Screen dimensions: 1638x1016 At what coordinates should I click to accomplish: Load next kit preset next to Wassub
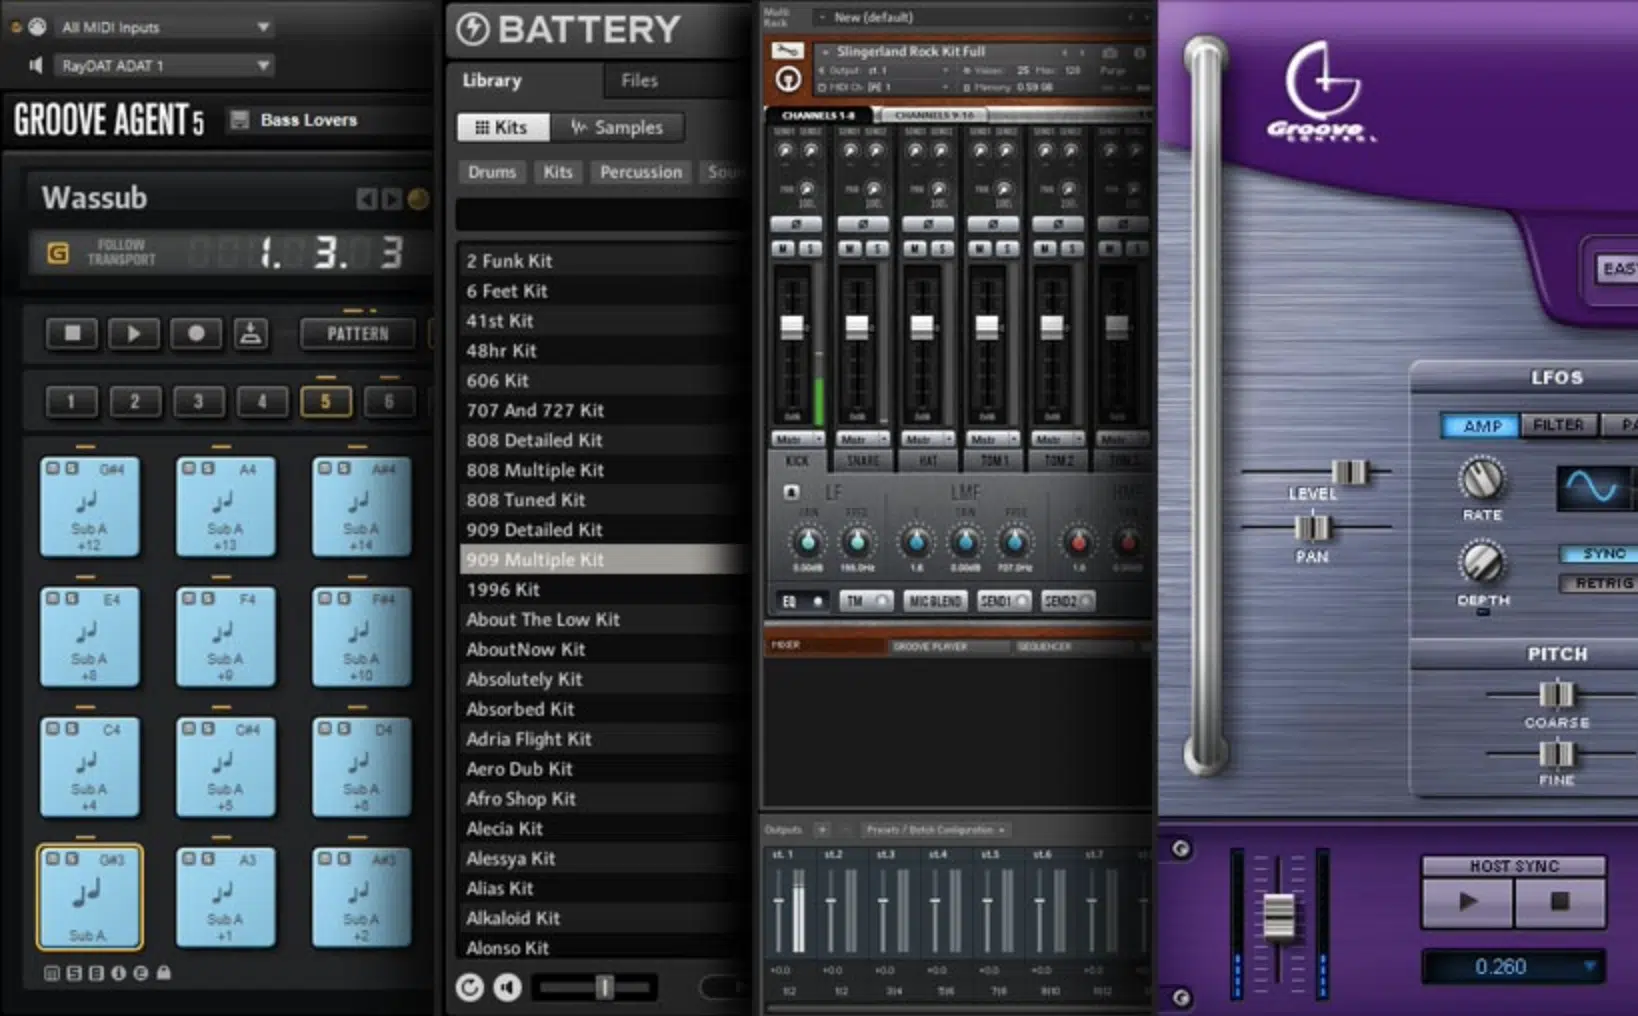pyautogui.click(x=391, y=199)
